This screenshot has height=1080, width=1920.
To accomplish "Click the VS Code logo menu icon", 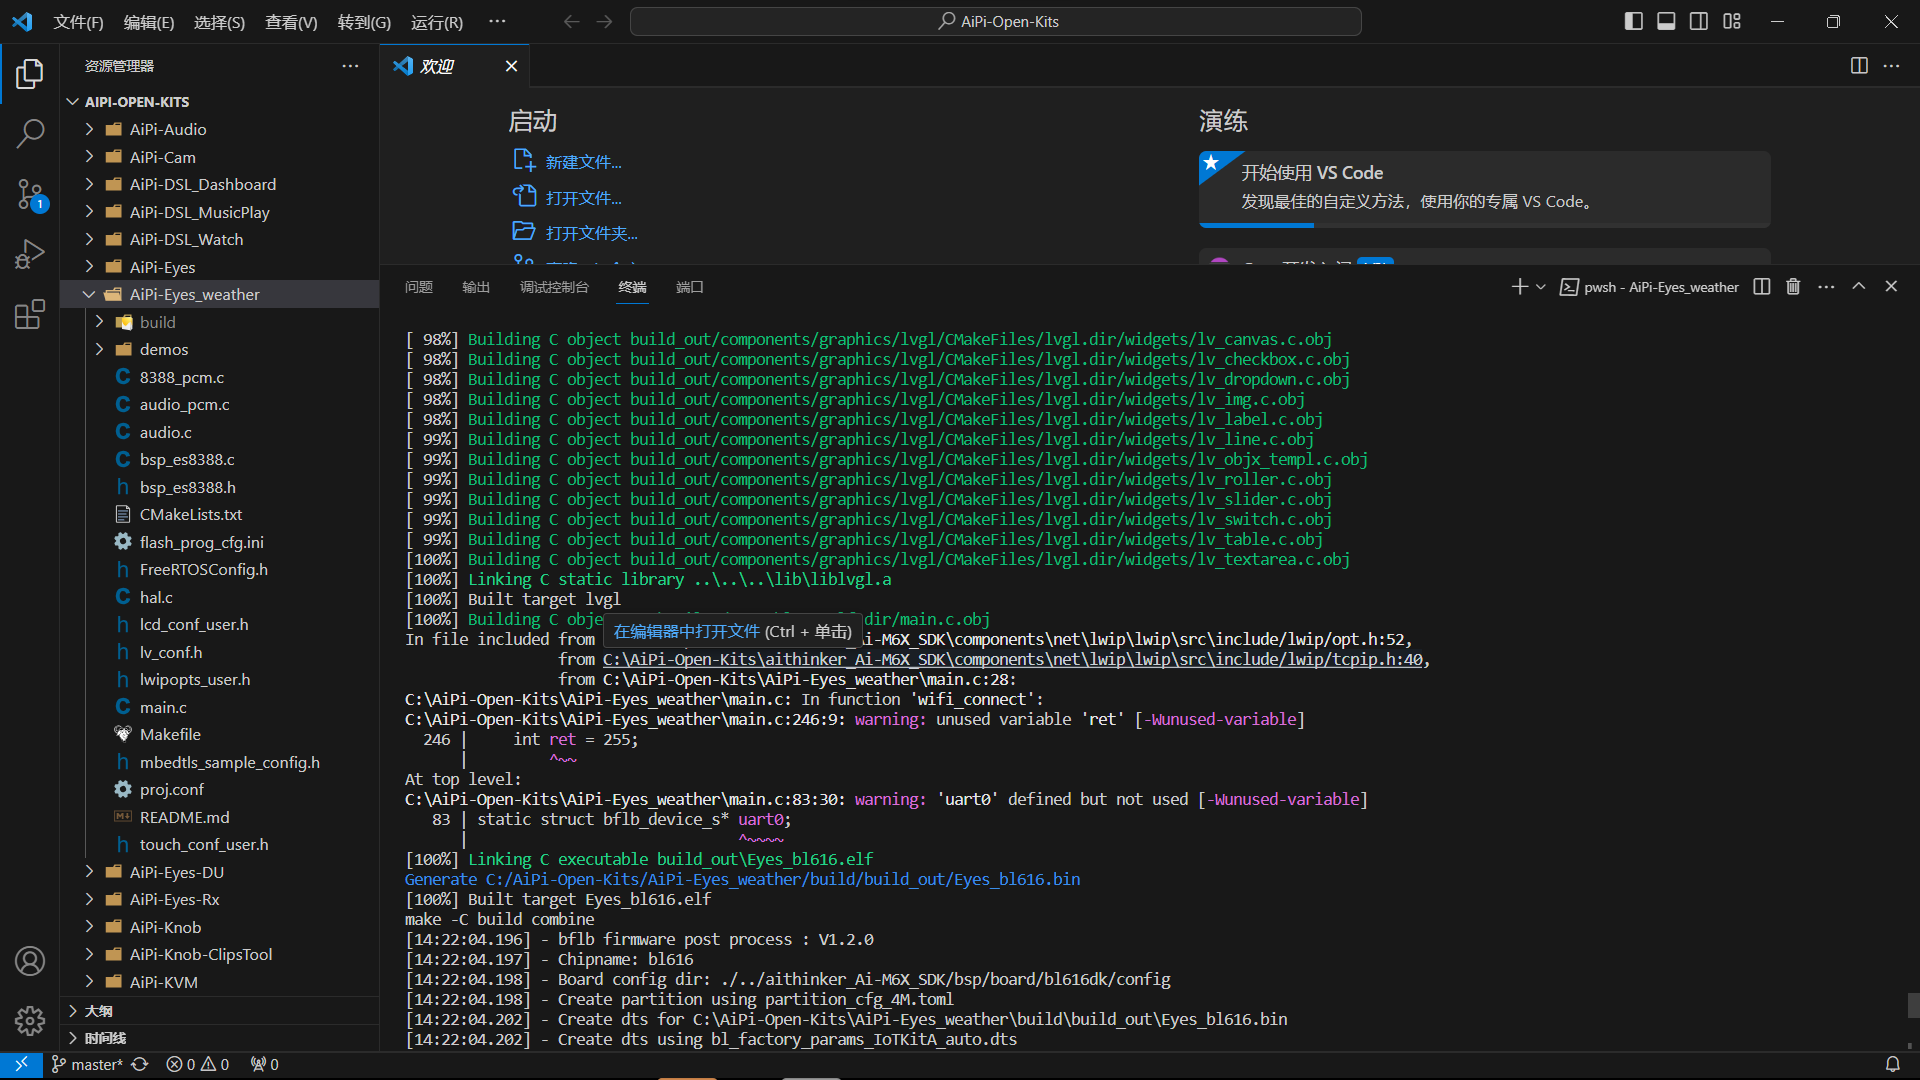I will pos(22,21).
